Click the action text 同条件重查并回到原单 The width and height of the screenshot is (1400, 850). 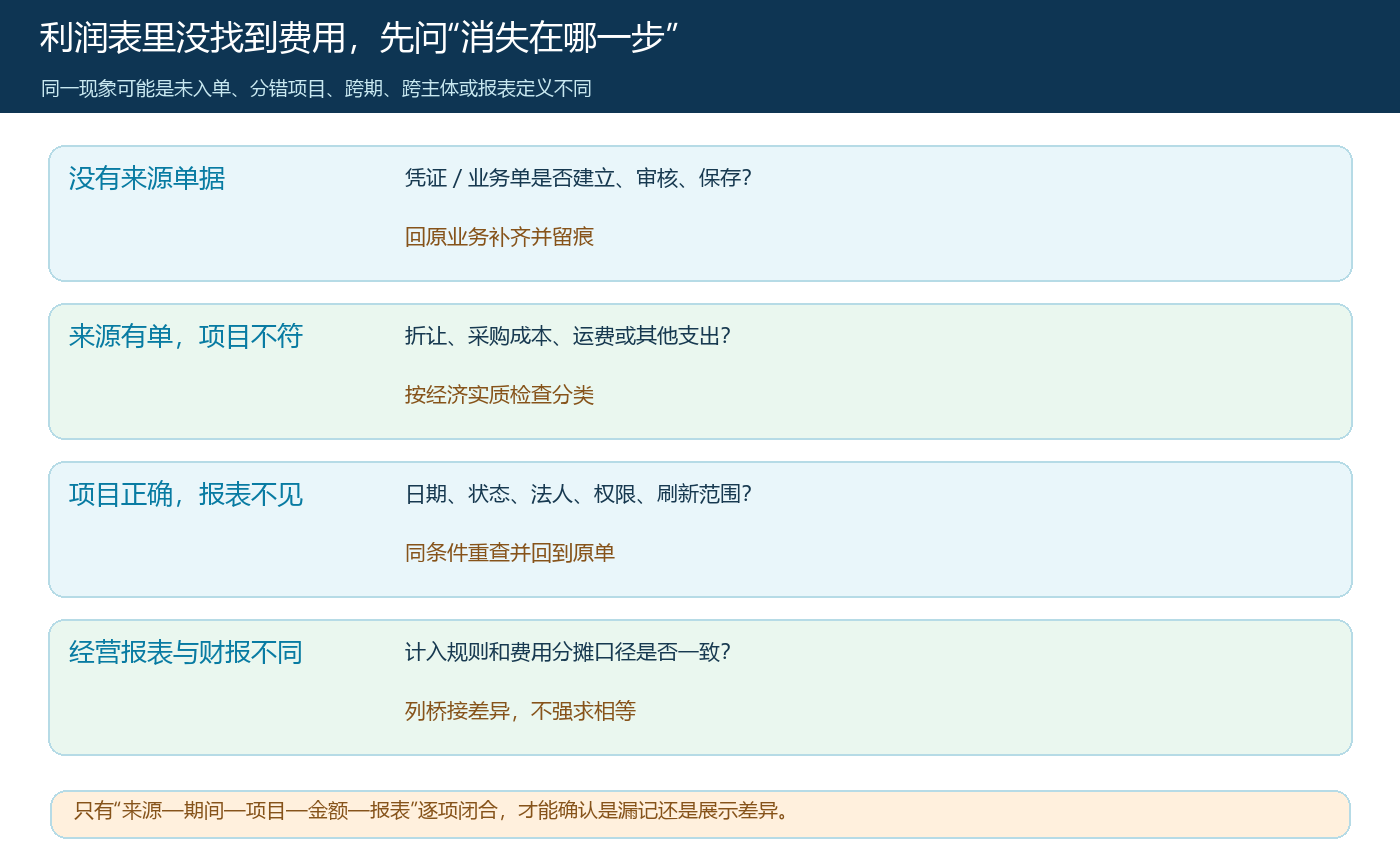pyautogui.click(x=510, y=553)
